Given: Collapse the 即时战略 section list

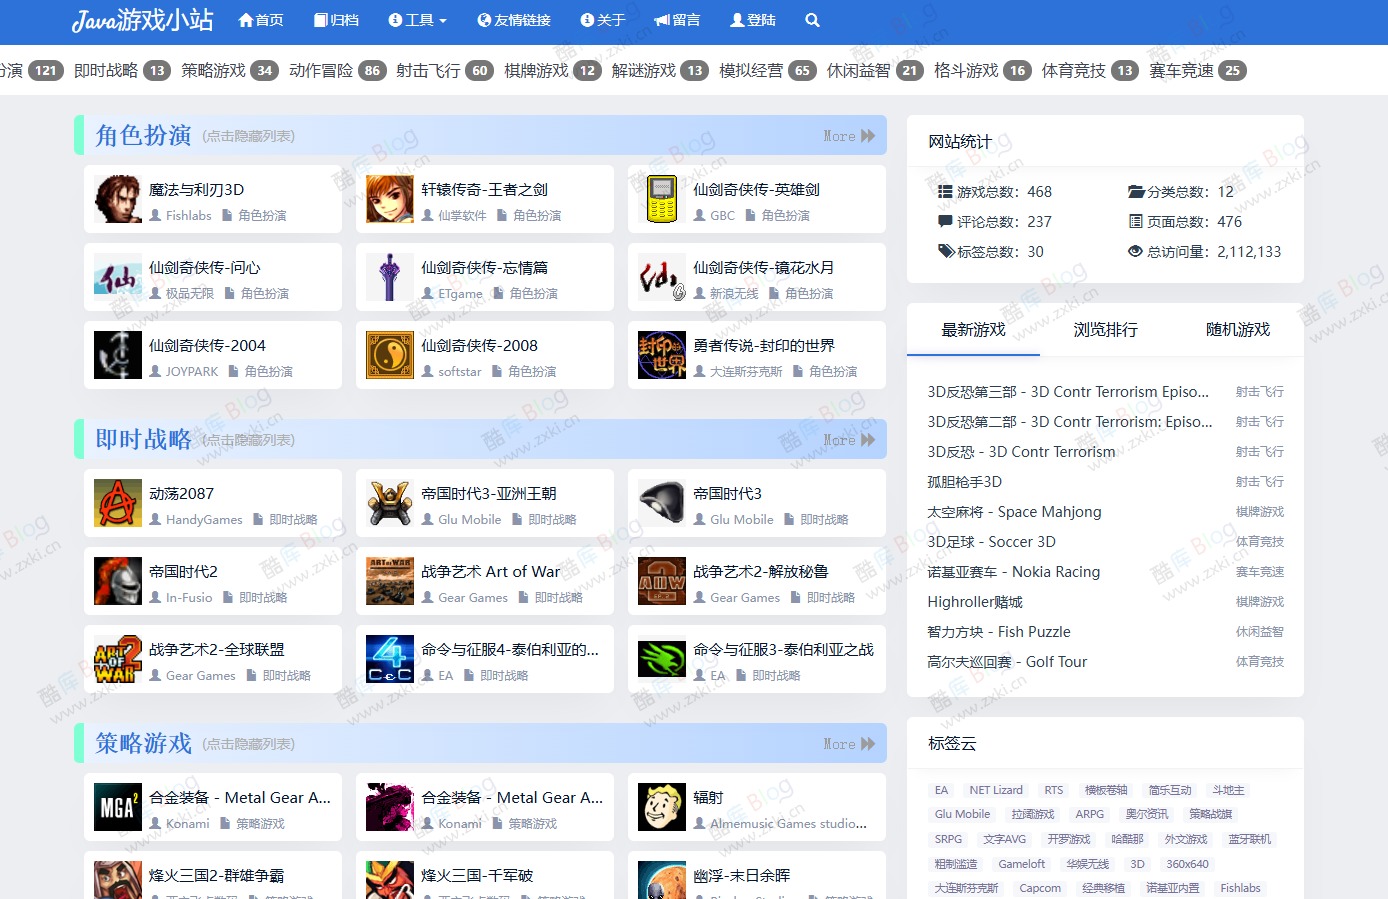Looking at the screenshot, I should pos(248,440).
